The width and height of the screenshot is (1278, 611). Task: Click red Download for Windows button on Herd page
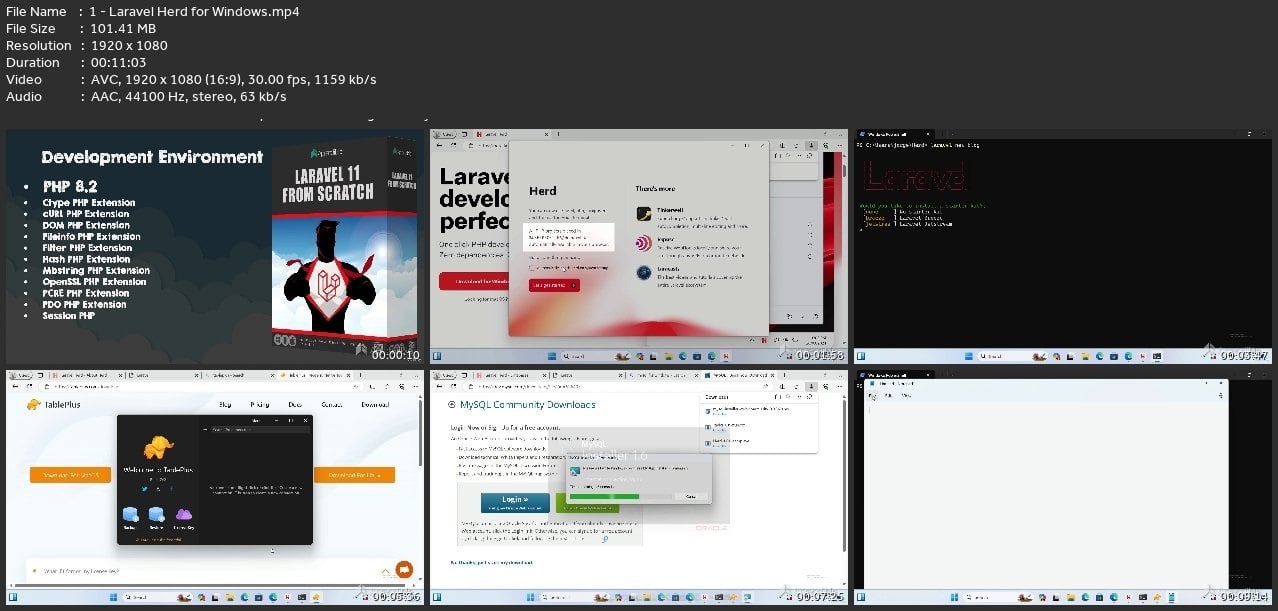[x=473, y=281]
